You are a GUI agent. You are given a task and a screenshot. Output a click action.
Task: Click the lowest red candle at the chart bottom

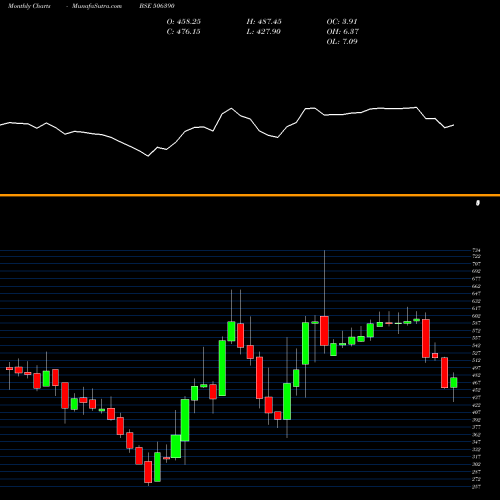(148, 472)
